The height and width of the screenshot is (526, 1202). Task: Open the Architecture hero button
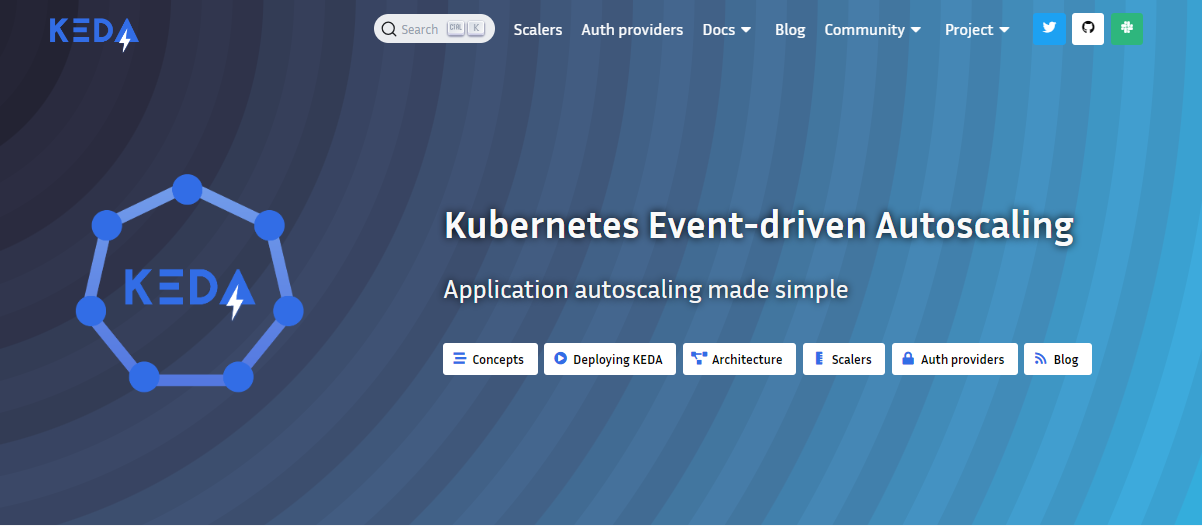740,359
